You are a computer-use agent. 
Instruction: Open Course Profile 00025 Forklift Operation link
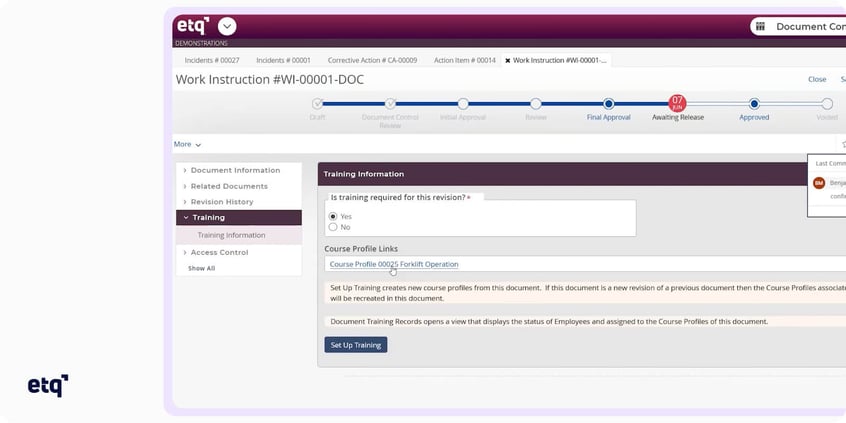click(394, 264)
